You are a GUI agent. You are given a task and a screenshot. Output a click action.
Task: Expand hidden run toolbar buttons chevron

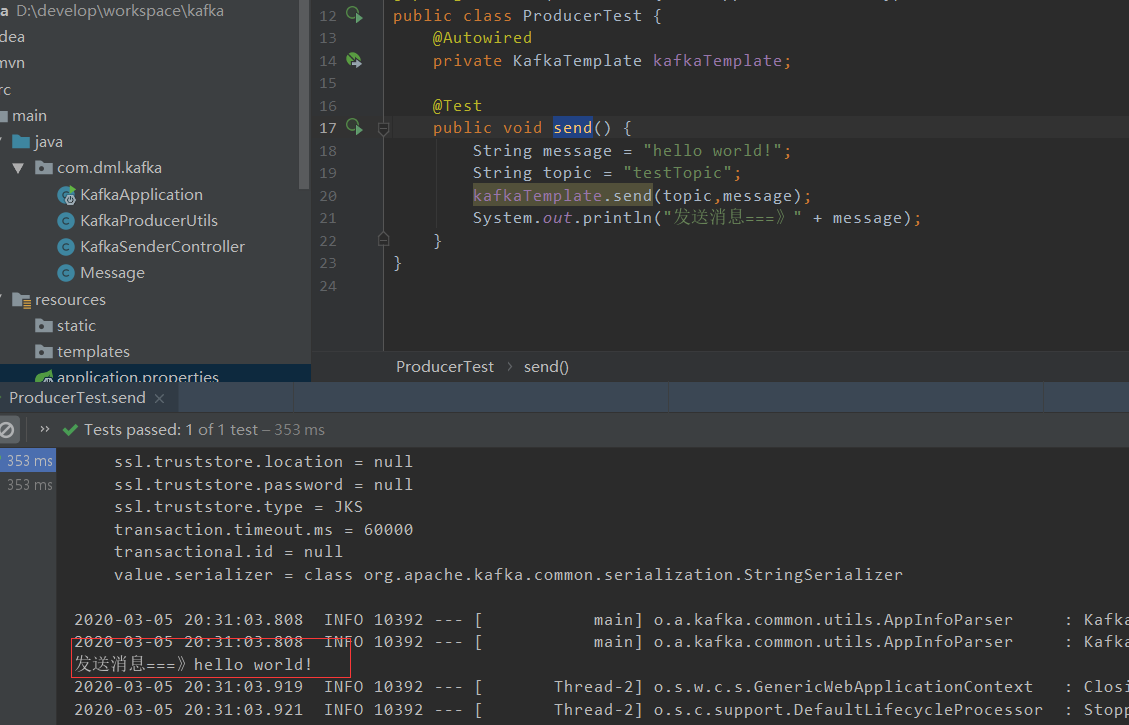pyautogui.click(x=45, y=429)
